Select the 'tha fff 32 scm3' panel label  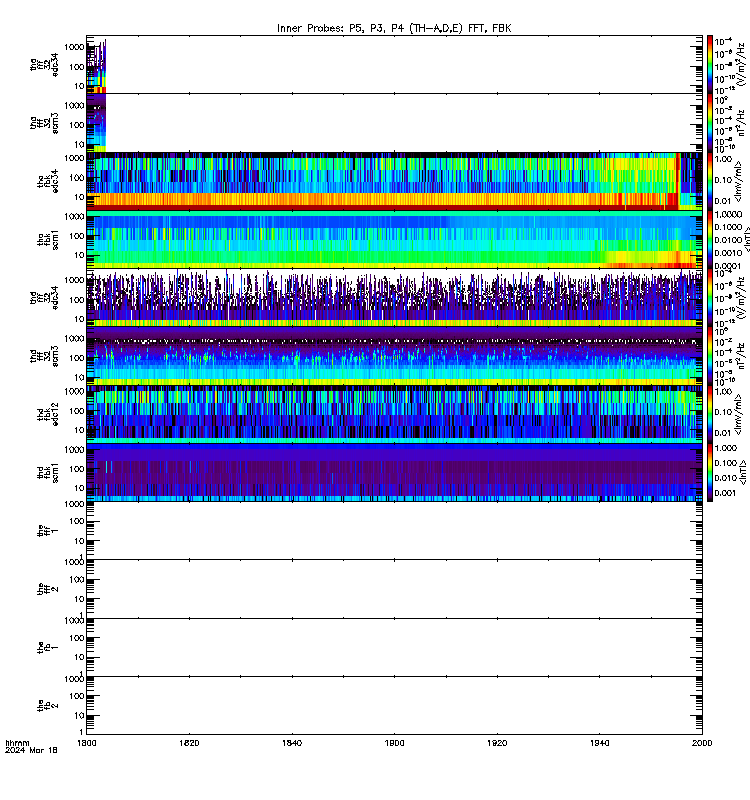tap(44, 123)
